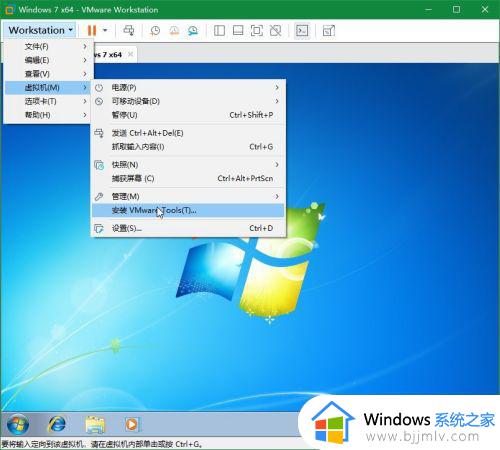Expand the 电源(P) submenu

click(188, 87)
